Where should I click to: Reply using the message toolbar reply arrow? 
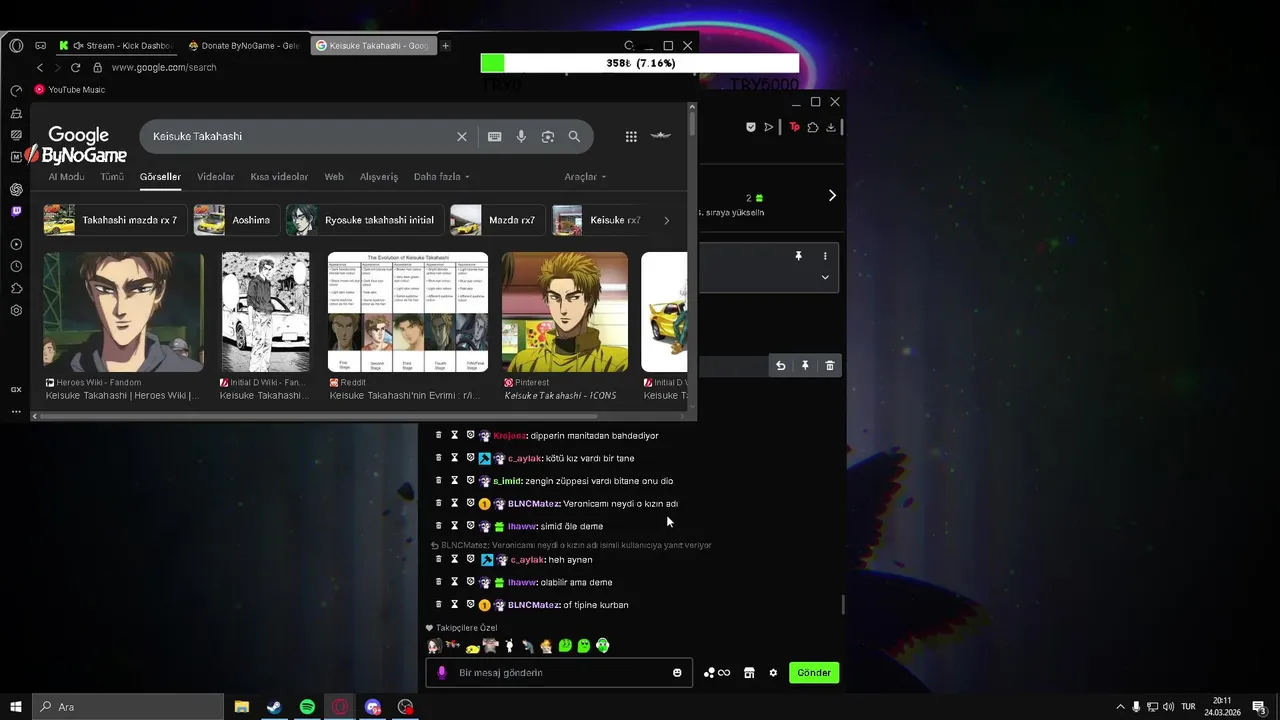pyautogui.click(x=781, y=366)
